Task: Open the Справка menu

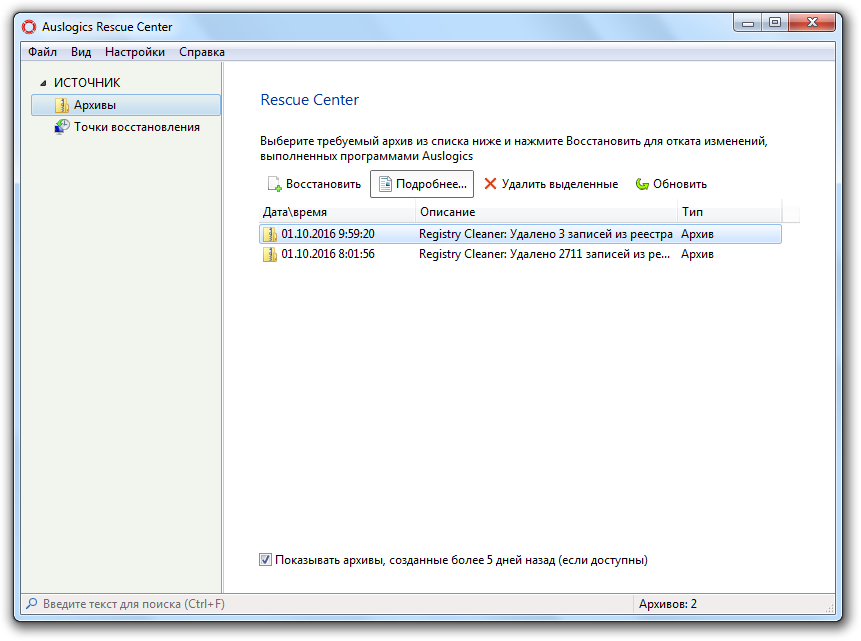Action: pos(202,52)
